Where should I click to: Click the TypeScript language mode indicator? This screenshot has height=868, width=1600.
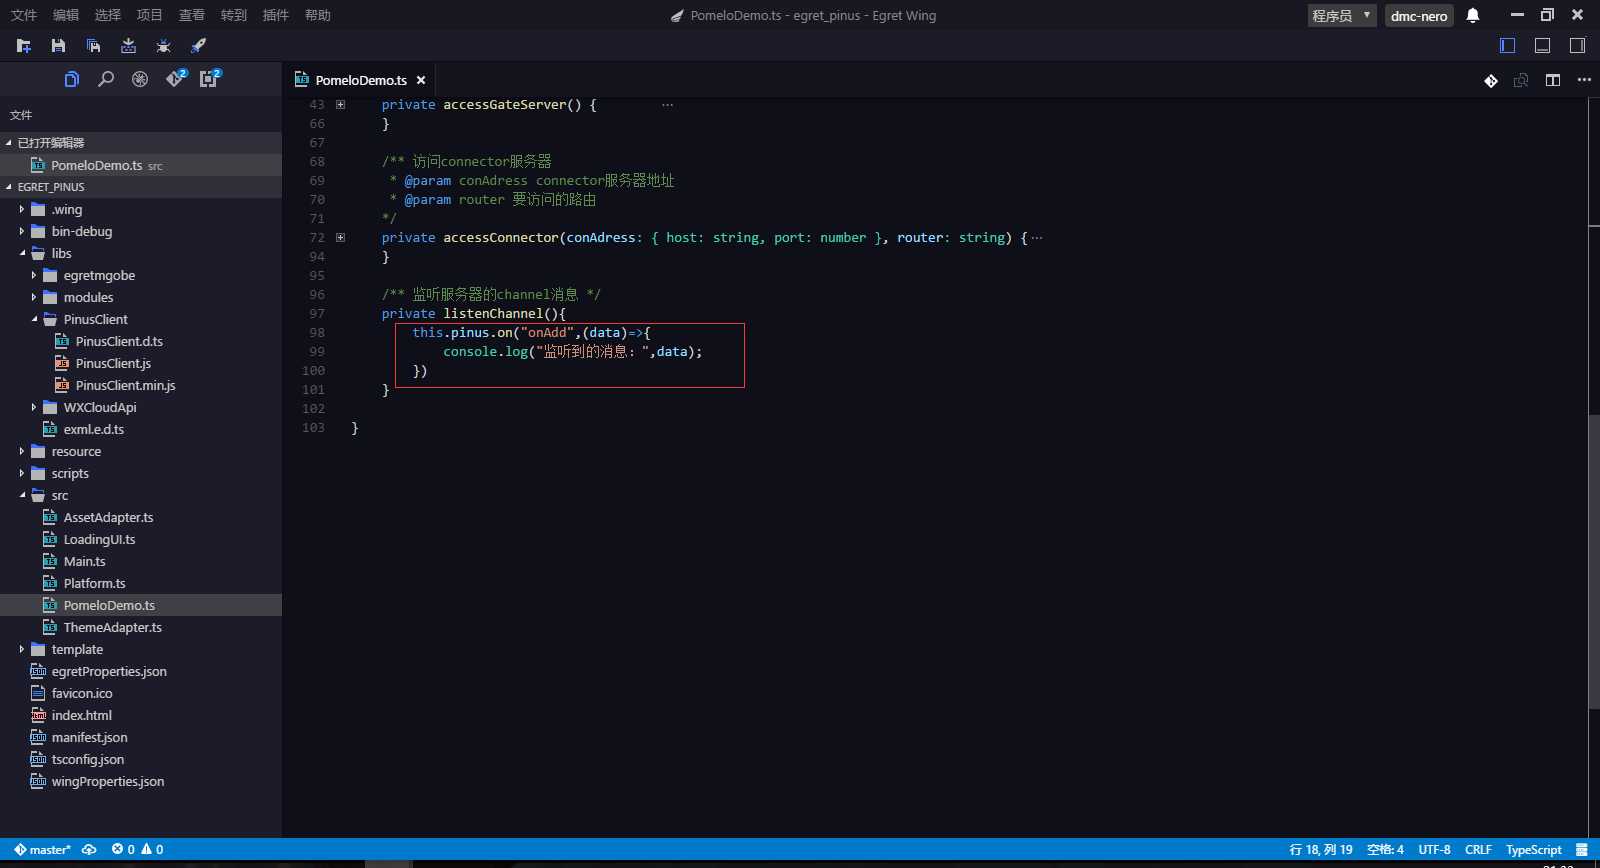1533,849
